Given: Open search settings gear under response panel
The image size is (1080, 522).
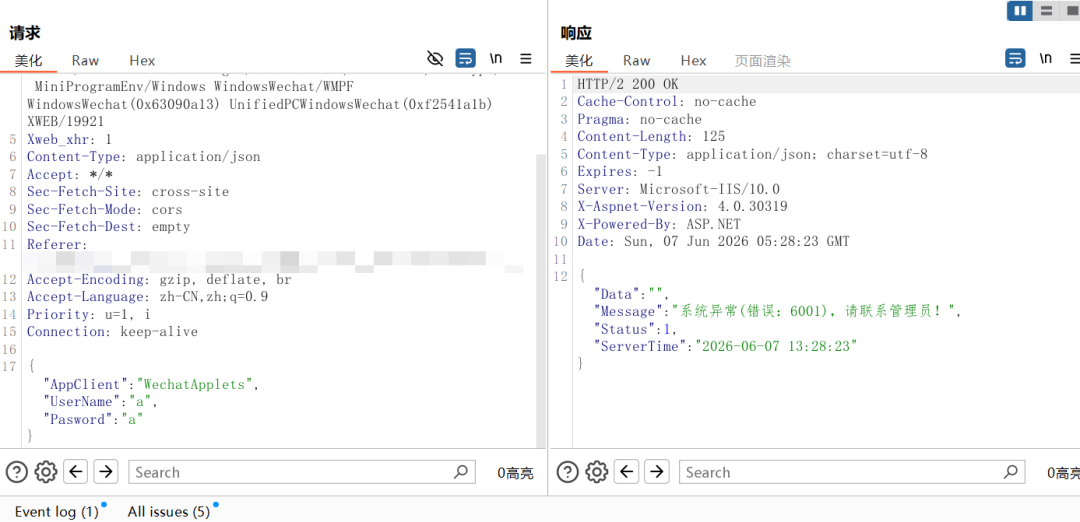Looking at the screenshot, I should (596, 472).
